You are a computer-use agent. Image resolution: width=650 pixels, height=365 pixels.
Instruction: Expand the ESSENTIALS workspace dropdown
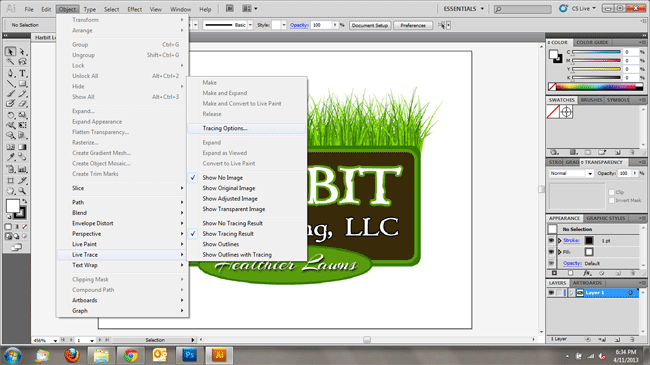(x=463, y=9)
